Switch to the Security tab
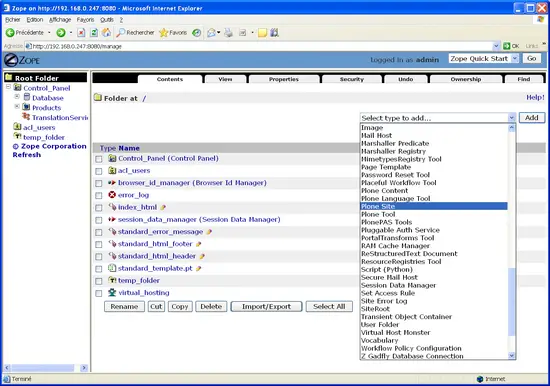This screenshot has height=386, width=550. (x=352, y=79)
